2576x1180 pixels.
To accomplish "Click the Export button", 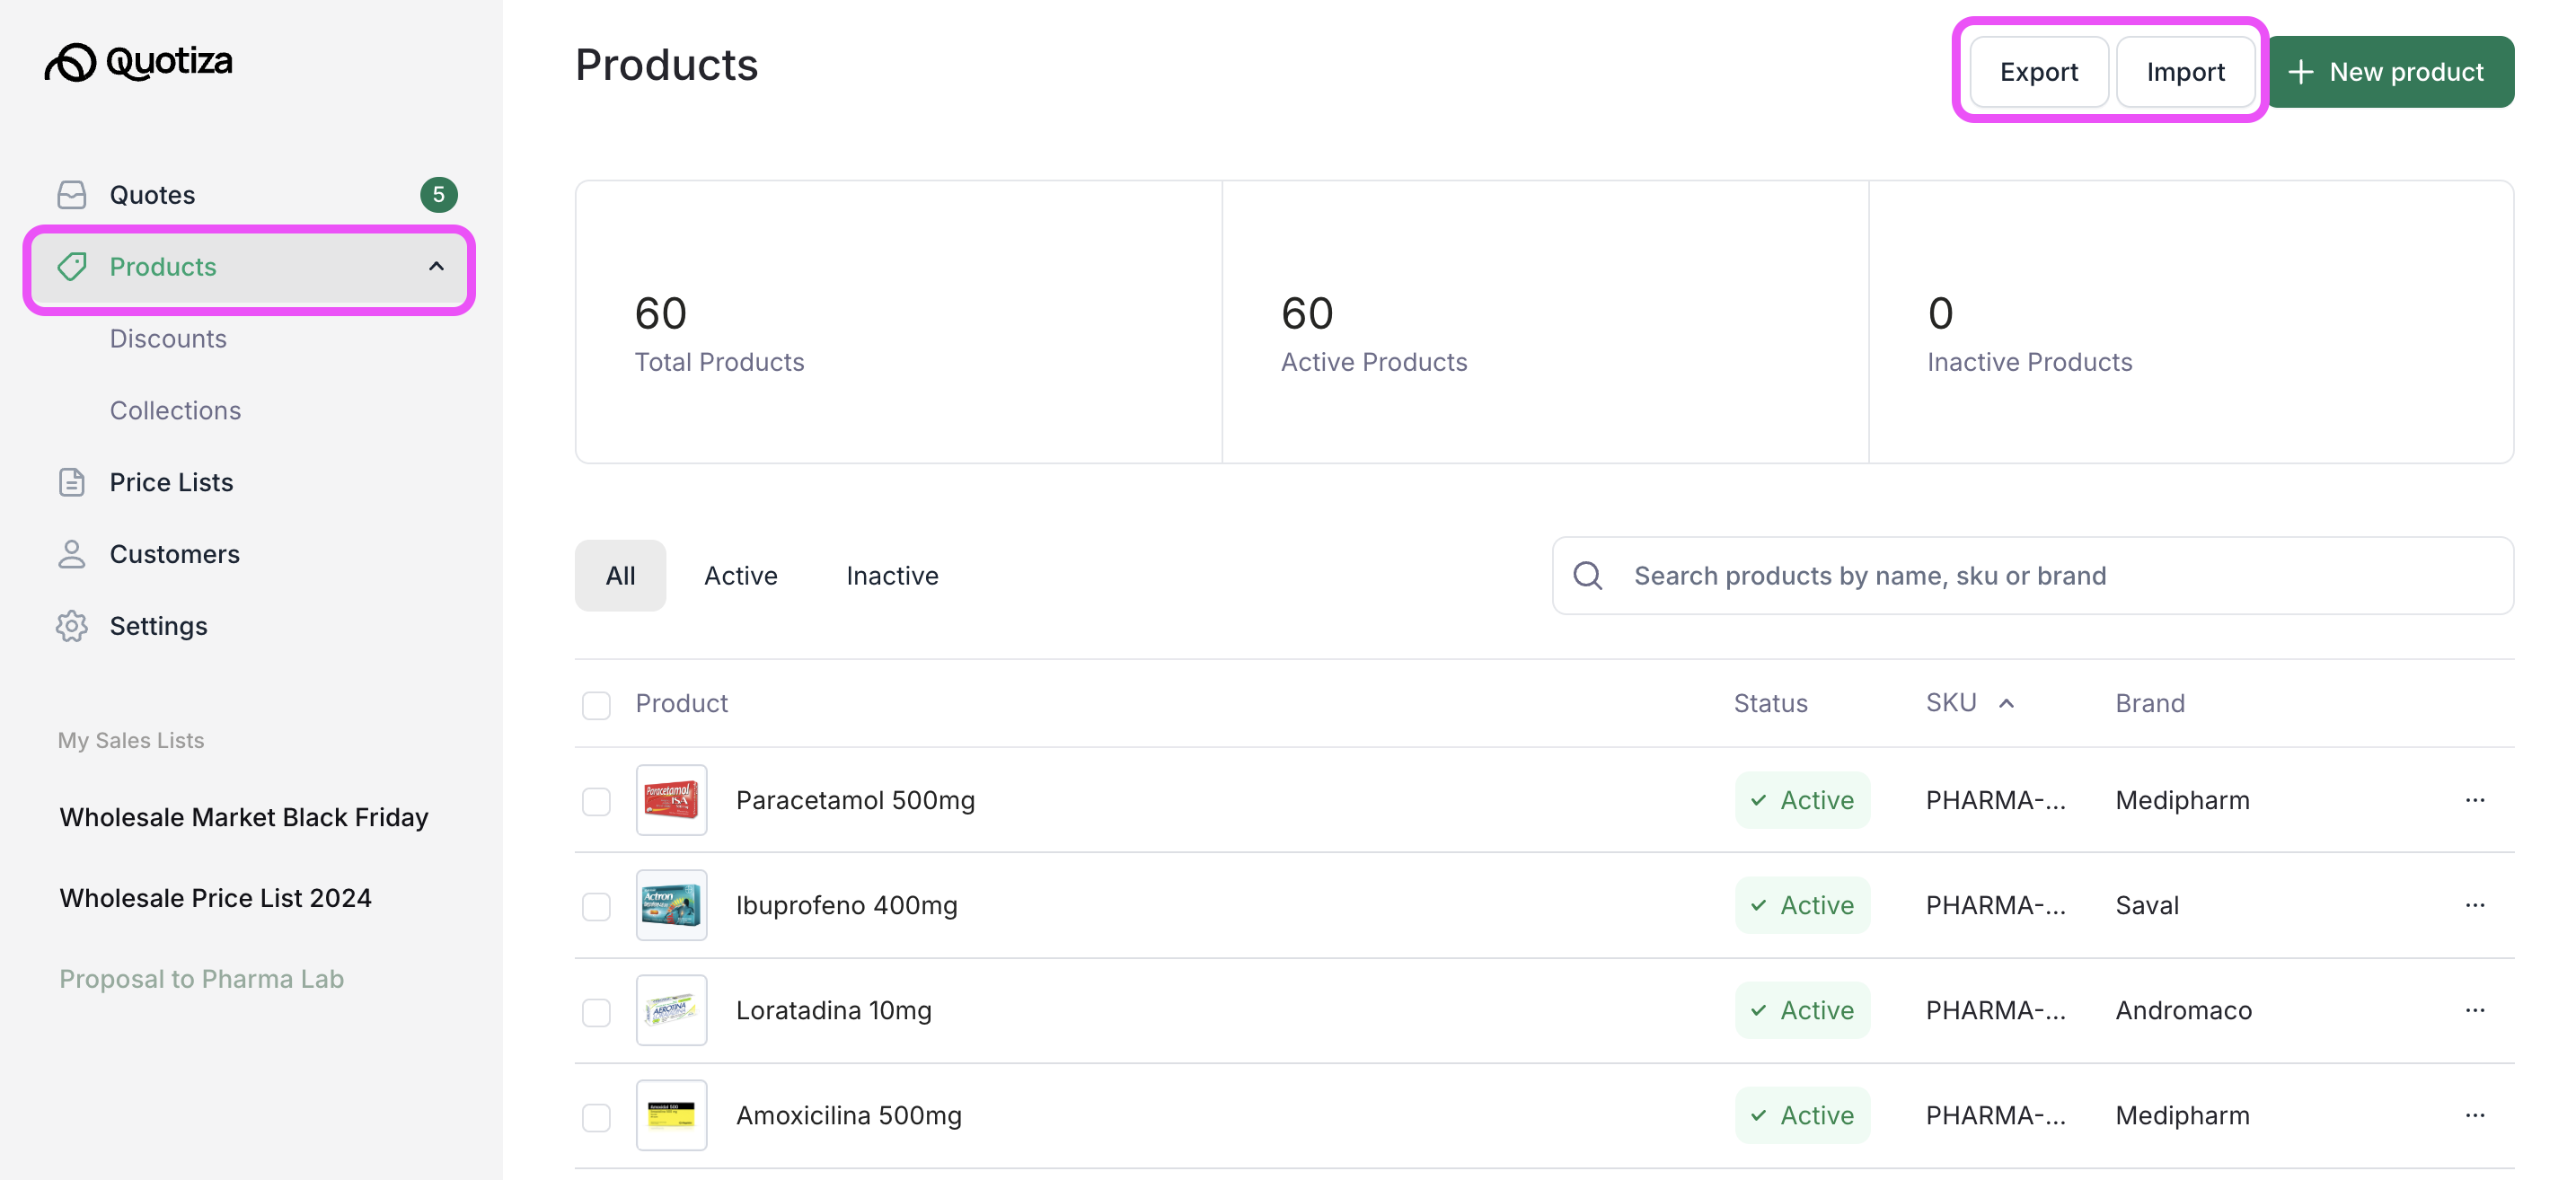I will click(x=2038, y=72).
